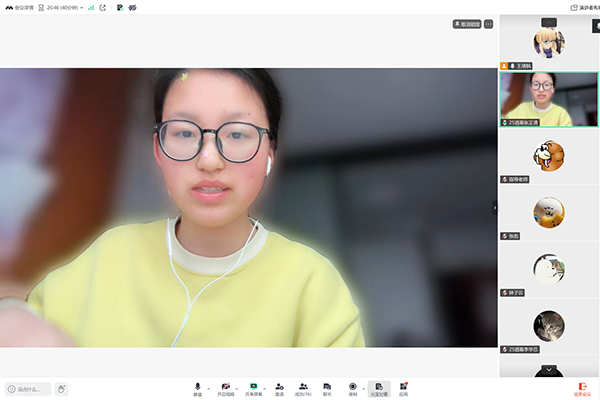
Task: Click the muted mic label under walrus avatar
Action: pyautogui.click(x=515, y=179)
